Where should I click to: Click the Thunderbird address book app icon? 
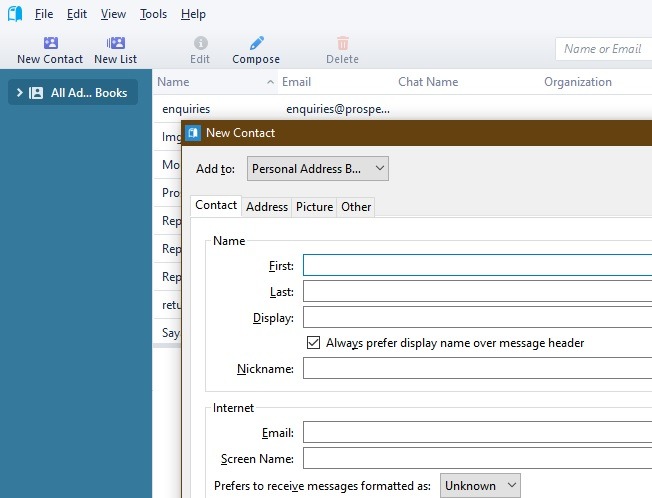[x=15, y=14]
